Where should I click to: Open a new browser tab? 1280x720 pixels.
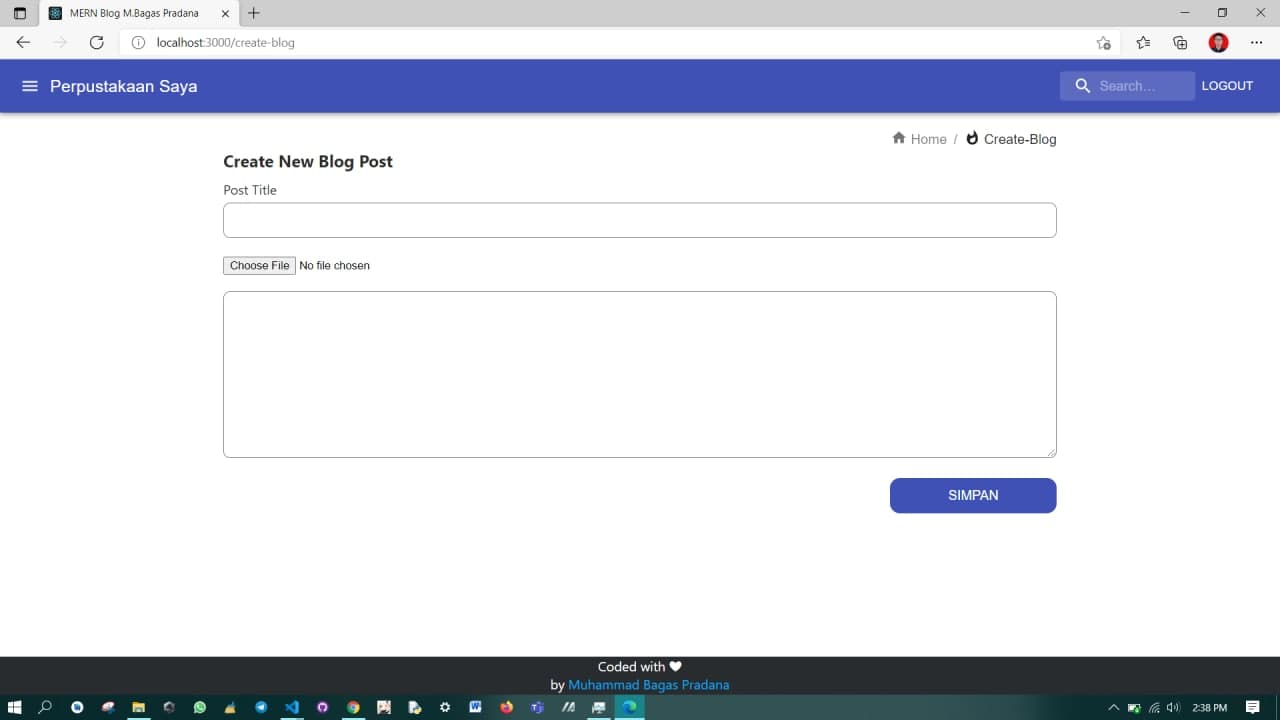(254, 13)
